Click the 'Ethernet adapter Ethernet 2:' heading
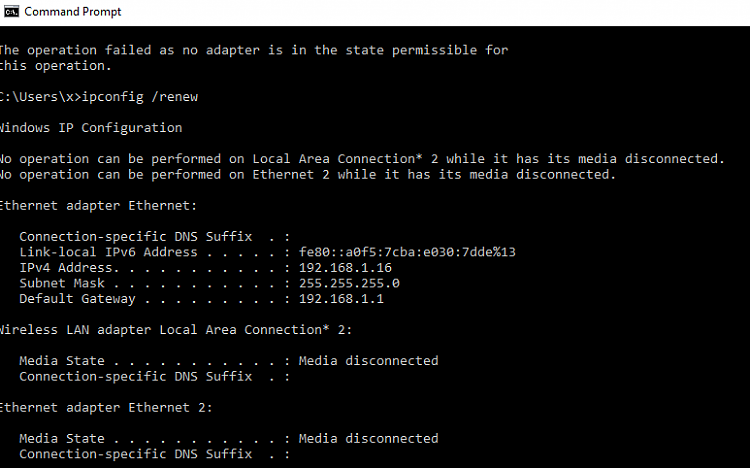Viewport: 750px width, 468px height. pyautogui.click(x=106, y=408)
